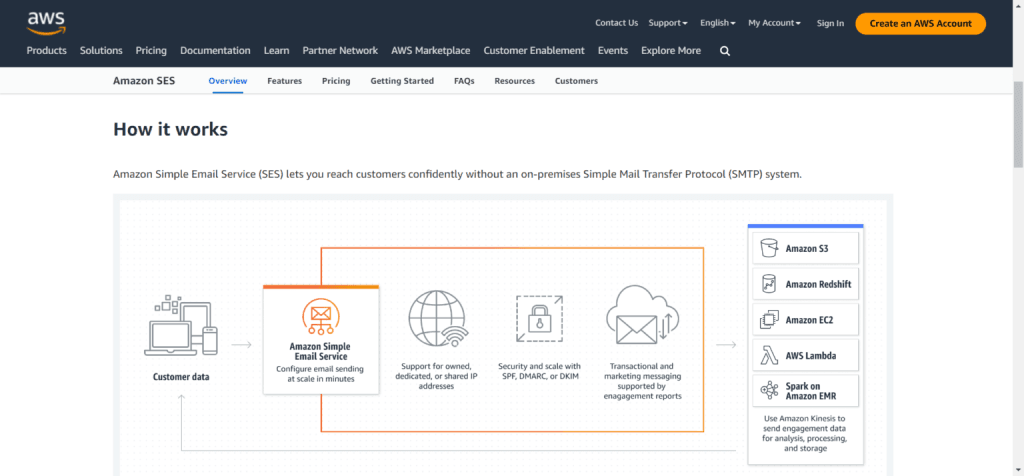The width and height of the screenshot is (1024, 476).
Task: Expand the My Account dropdown
Action: pos(775,23)
